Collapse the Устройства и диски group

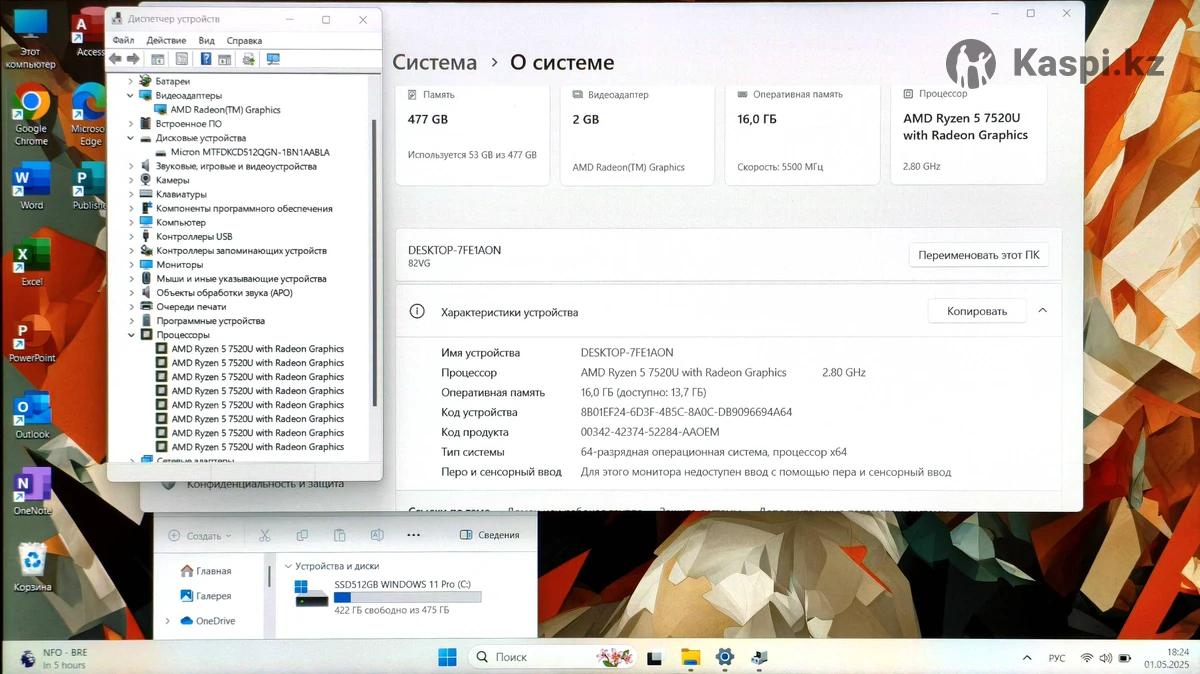(288, 566)
